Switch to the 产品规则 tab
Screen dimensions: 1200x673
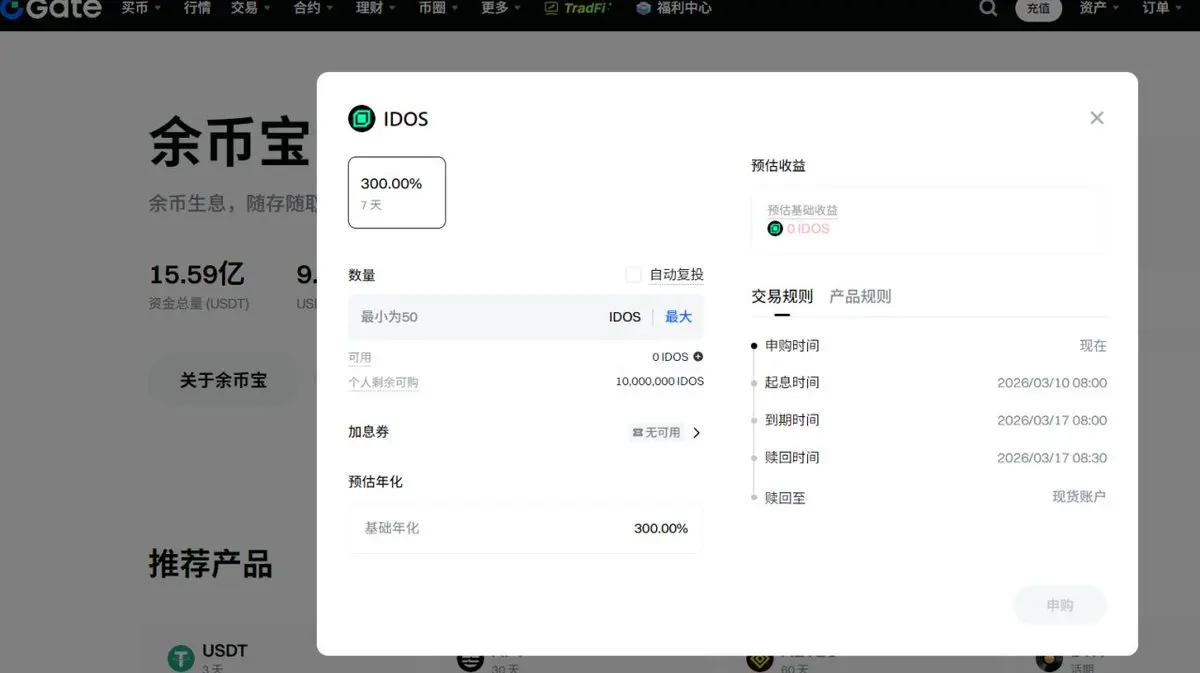point(860,297)
